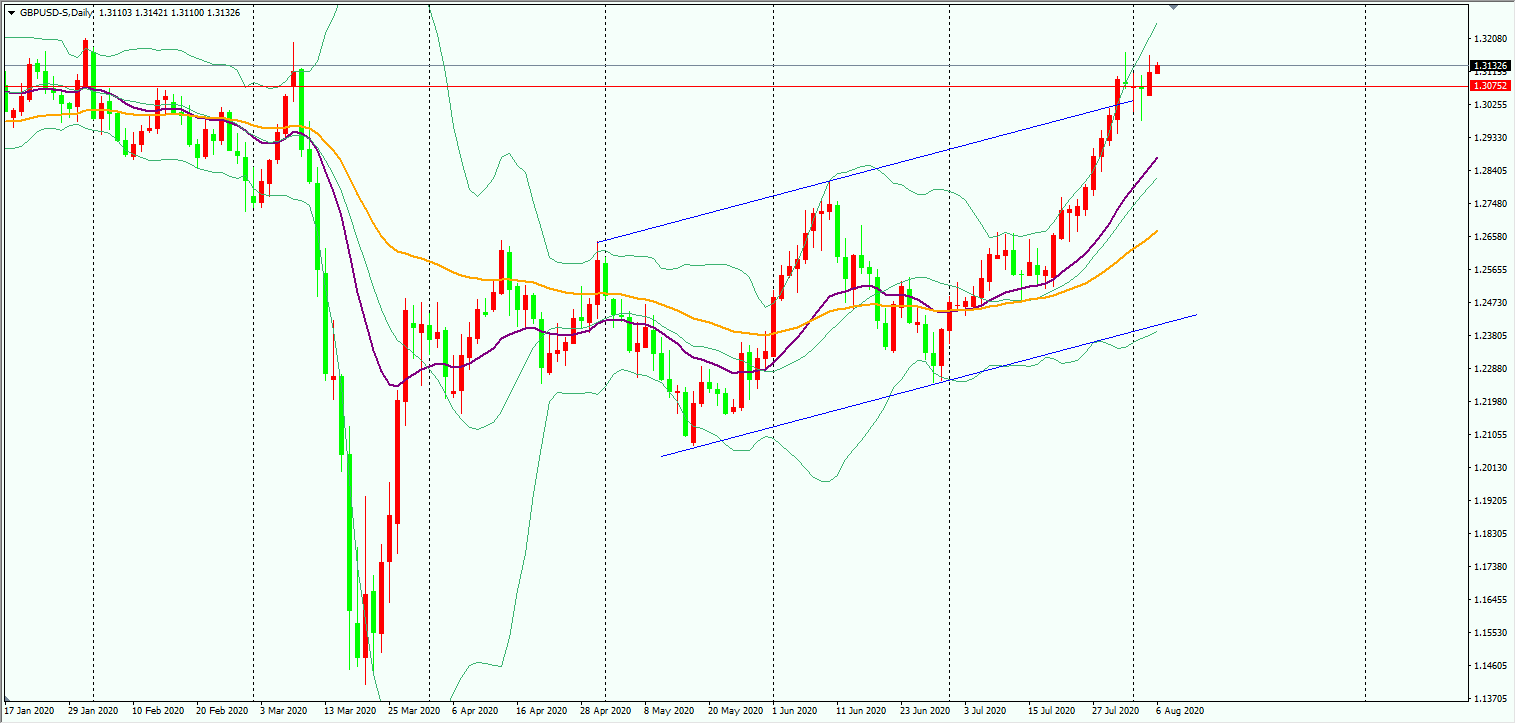Viewport: 1516px width, 724px height.
Task: Click the 6 Aug 2020 date label
Action: pyautogui.click(x=1180, y=711)
